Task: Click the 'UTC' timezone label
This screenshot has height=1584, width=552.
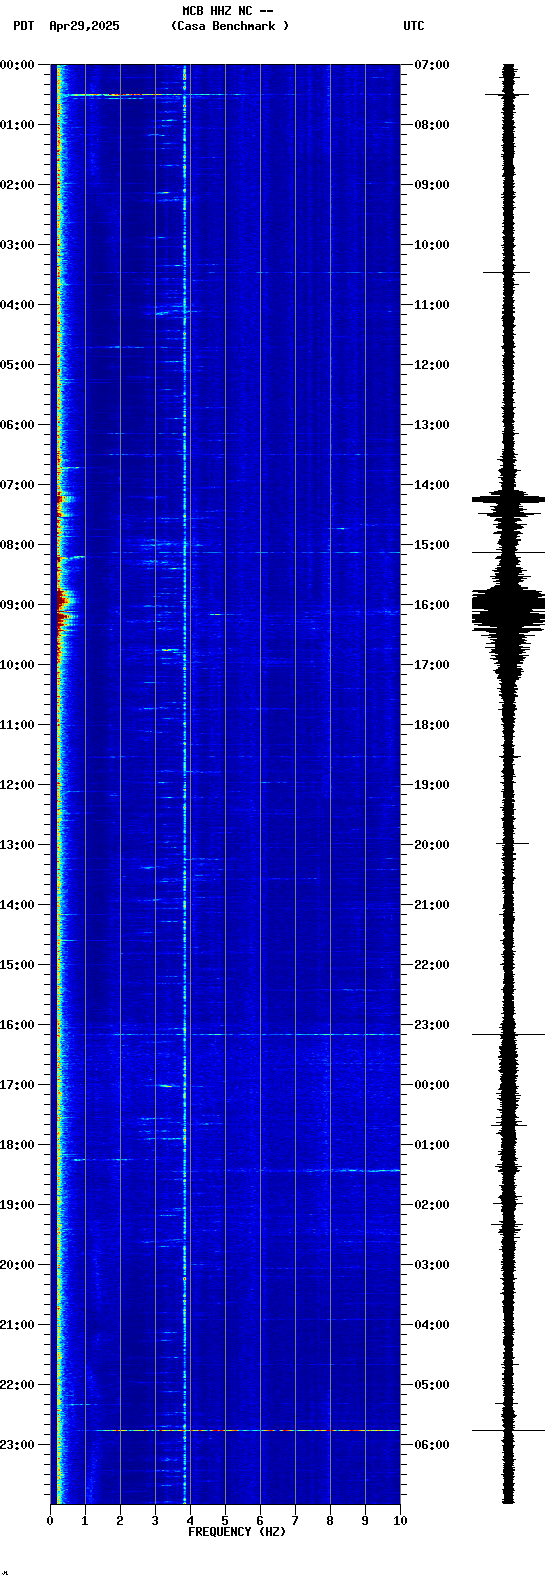Action: 414,26
